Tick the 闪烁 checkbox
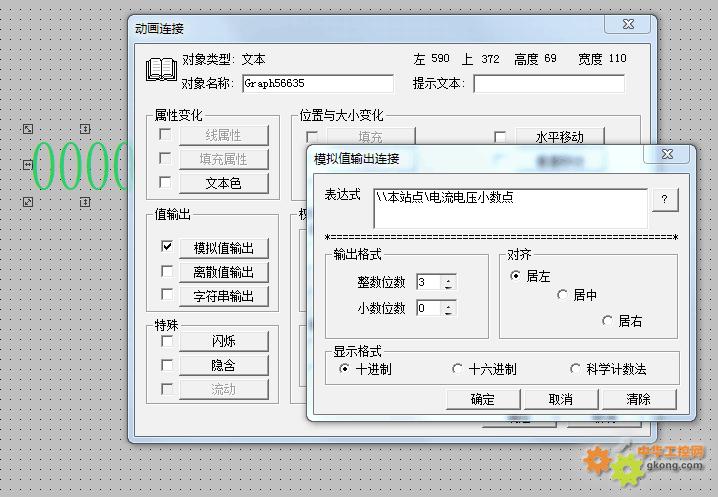This screenshot has width=718, height=497. [x=167, y=341]
